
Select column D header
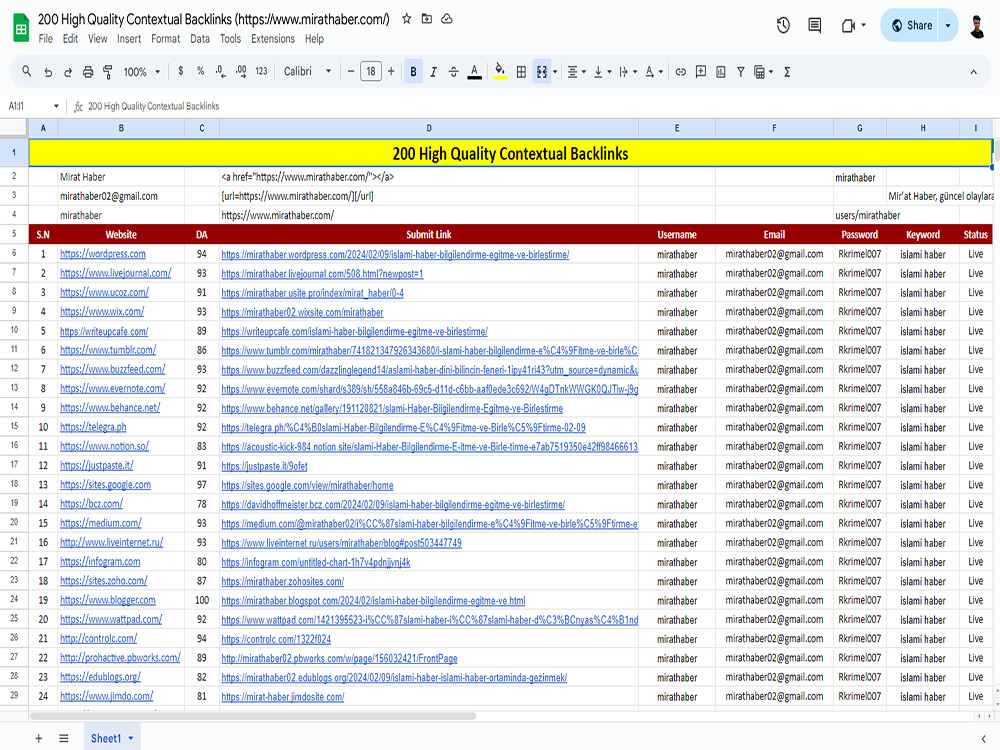coord(429,128)
